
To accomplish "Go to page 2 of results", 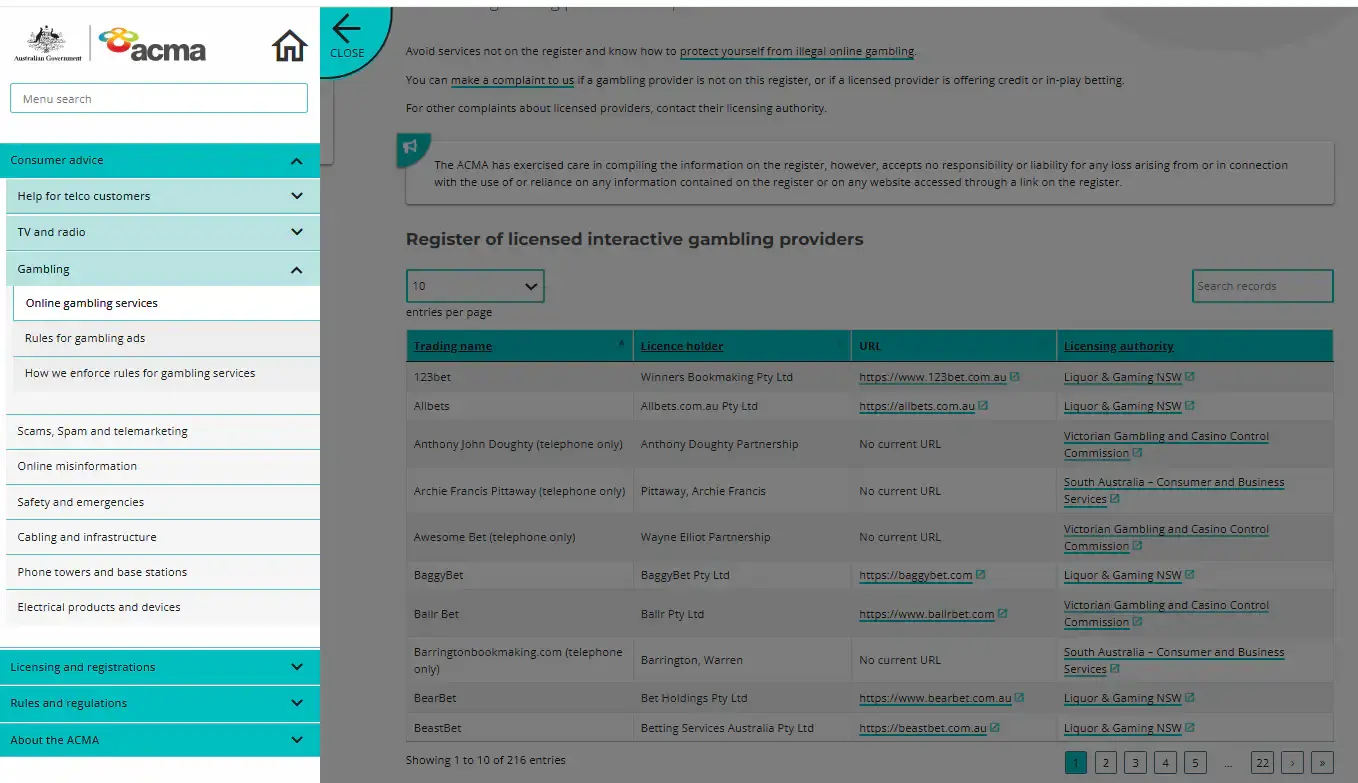I will (x=1105, y=763).
